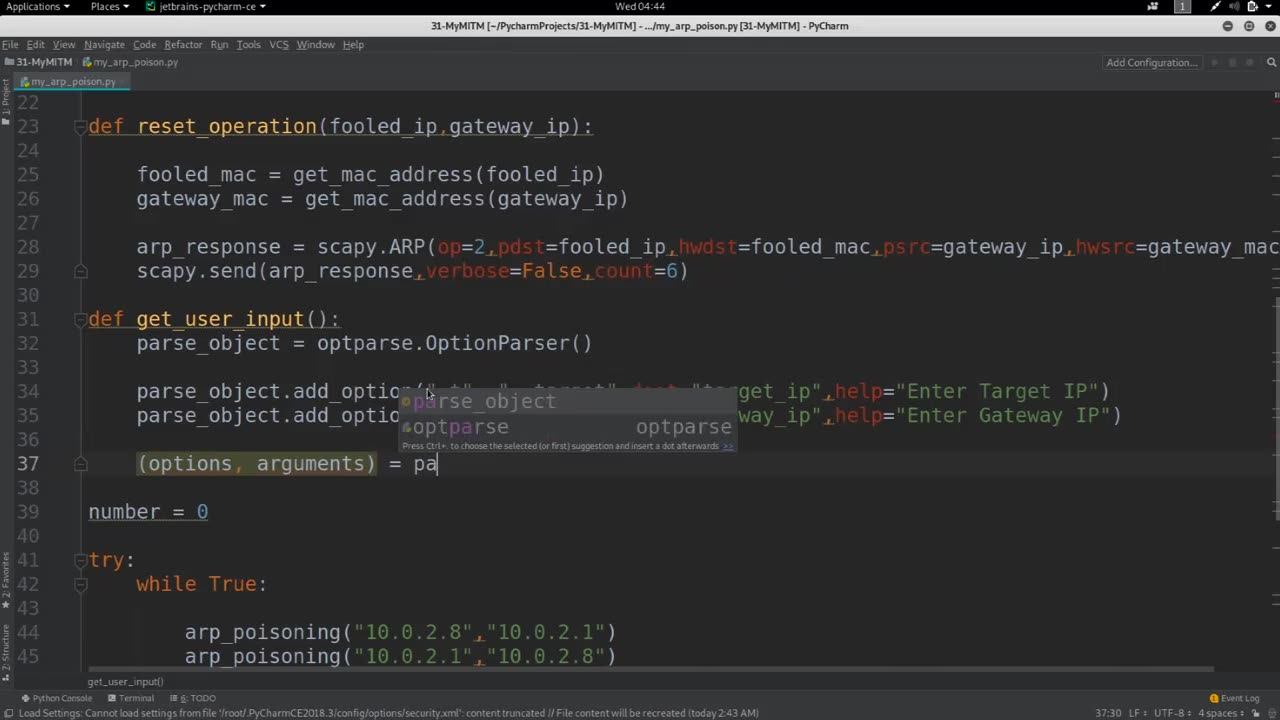Open the Terminal tool window
The height and width of the screenshot is (720, 1280).
131,698
